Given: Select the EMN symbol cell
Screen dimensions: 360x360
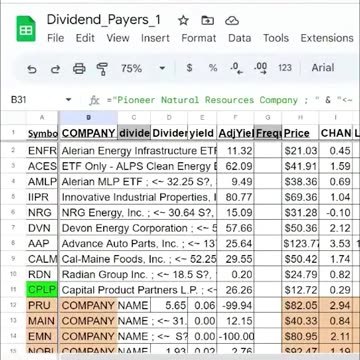Looking at the screenshot, I should (42, 336).
